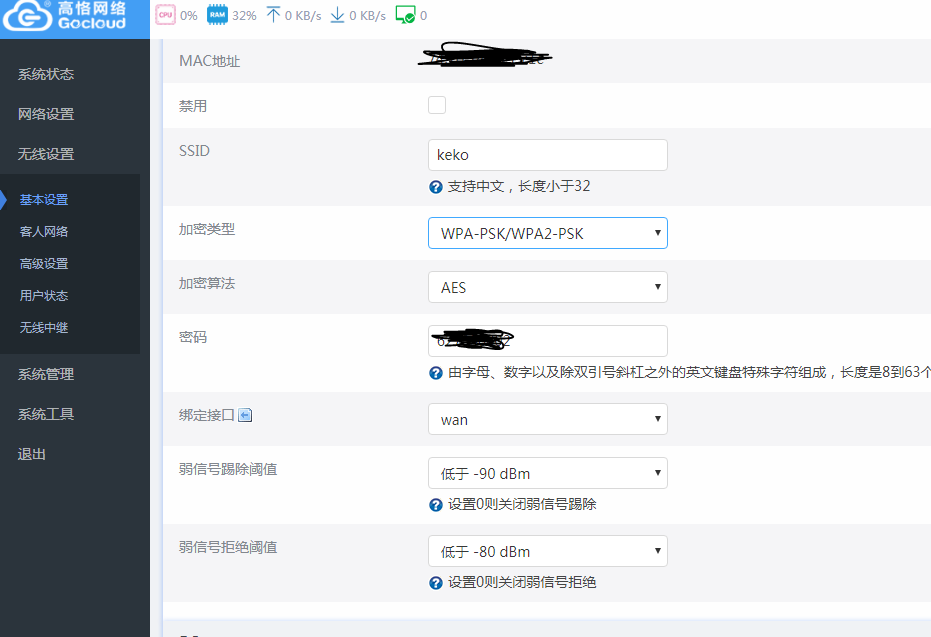Click the green online devices monitor icon
The height and width of the screenshot is (637, 931).
pyautogui.click(x=405, y=15)
